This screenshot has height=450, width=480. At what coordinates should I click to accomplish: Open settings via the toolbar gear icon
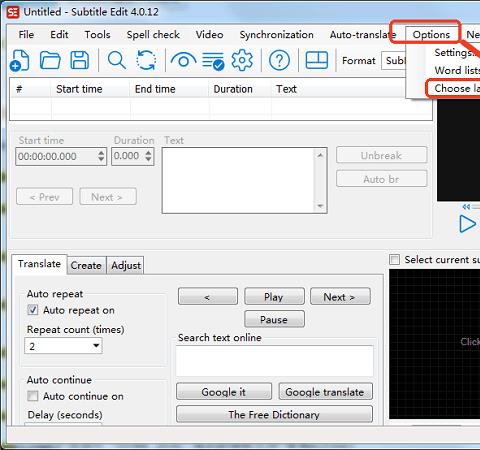242,60
